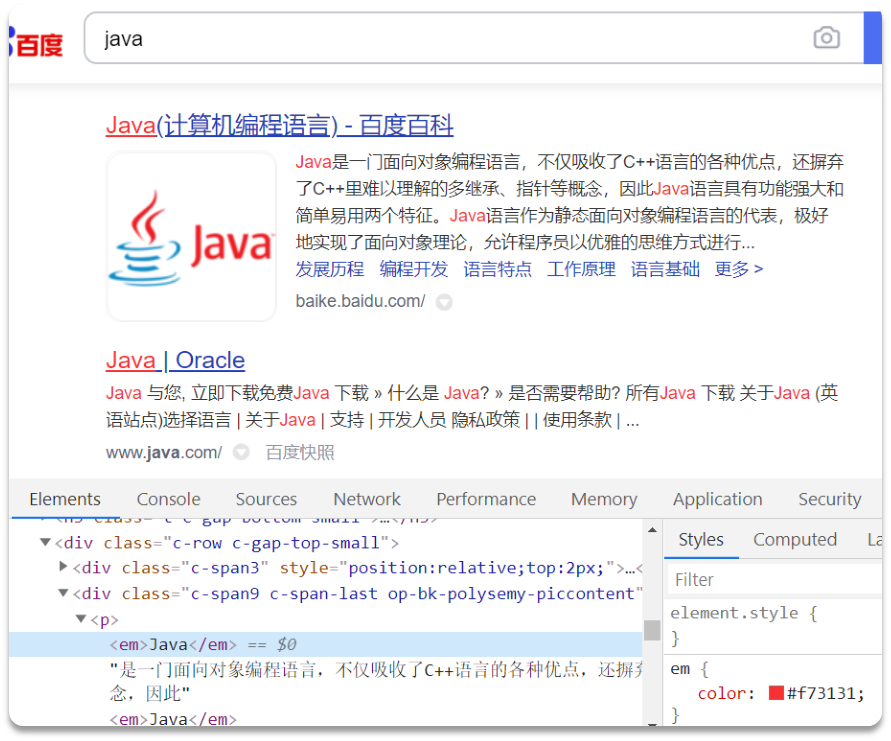Click the blue search button
891x741 pixels.
coord(873,38)
